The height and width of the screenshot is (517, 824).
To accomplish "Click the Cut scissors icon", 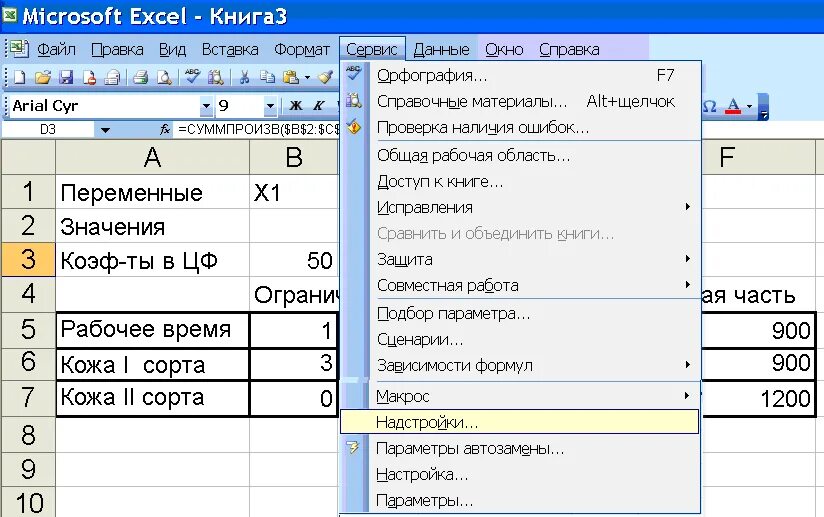I will coord(244,77).
